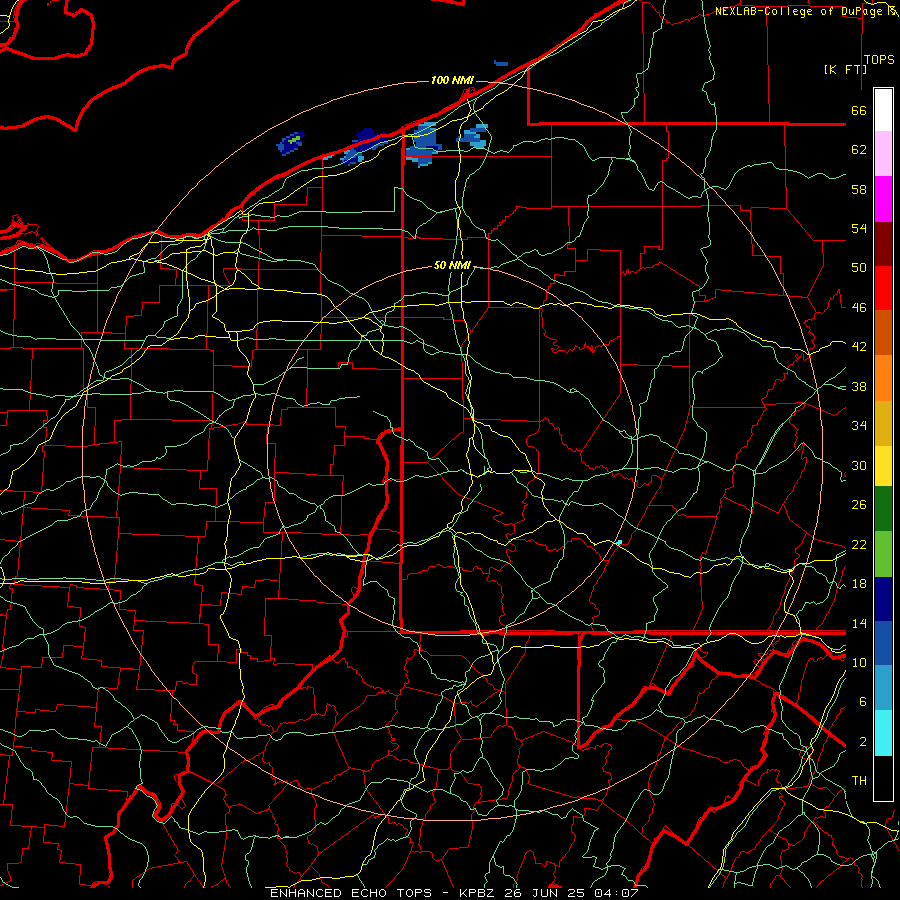
Task: Click the TOPS legend title
Action: pyautogui.click(x=879, y=60)
